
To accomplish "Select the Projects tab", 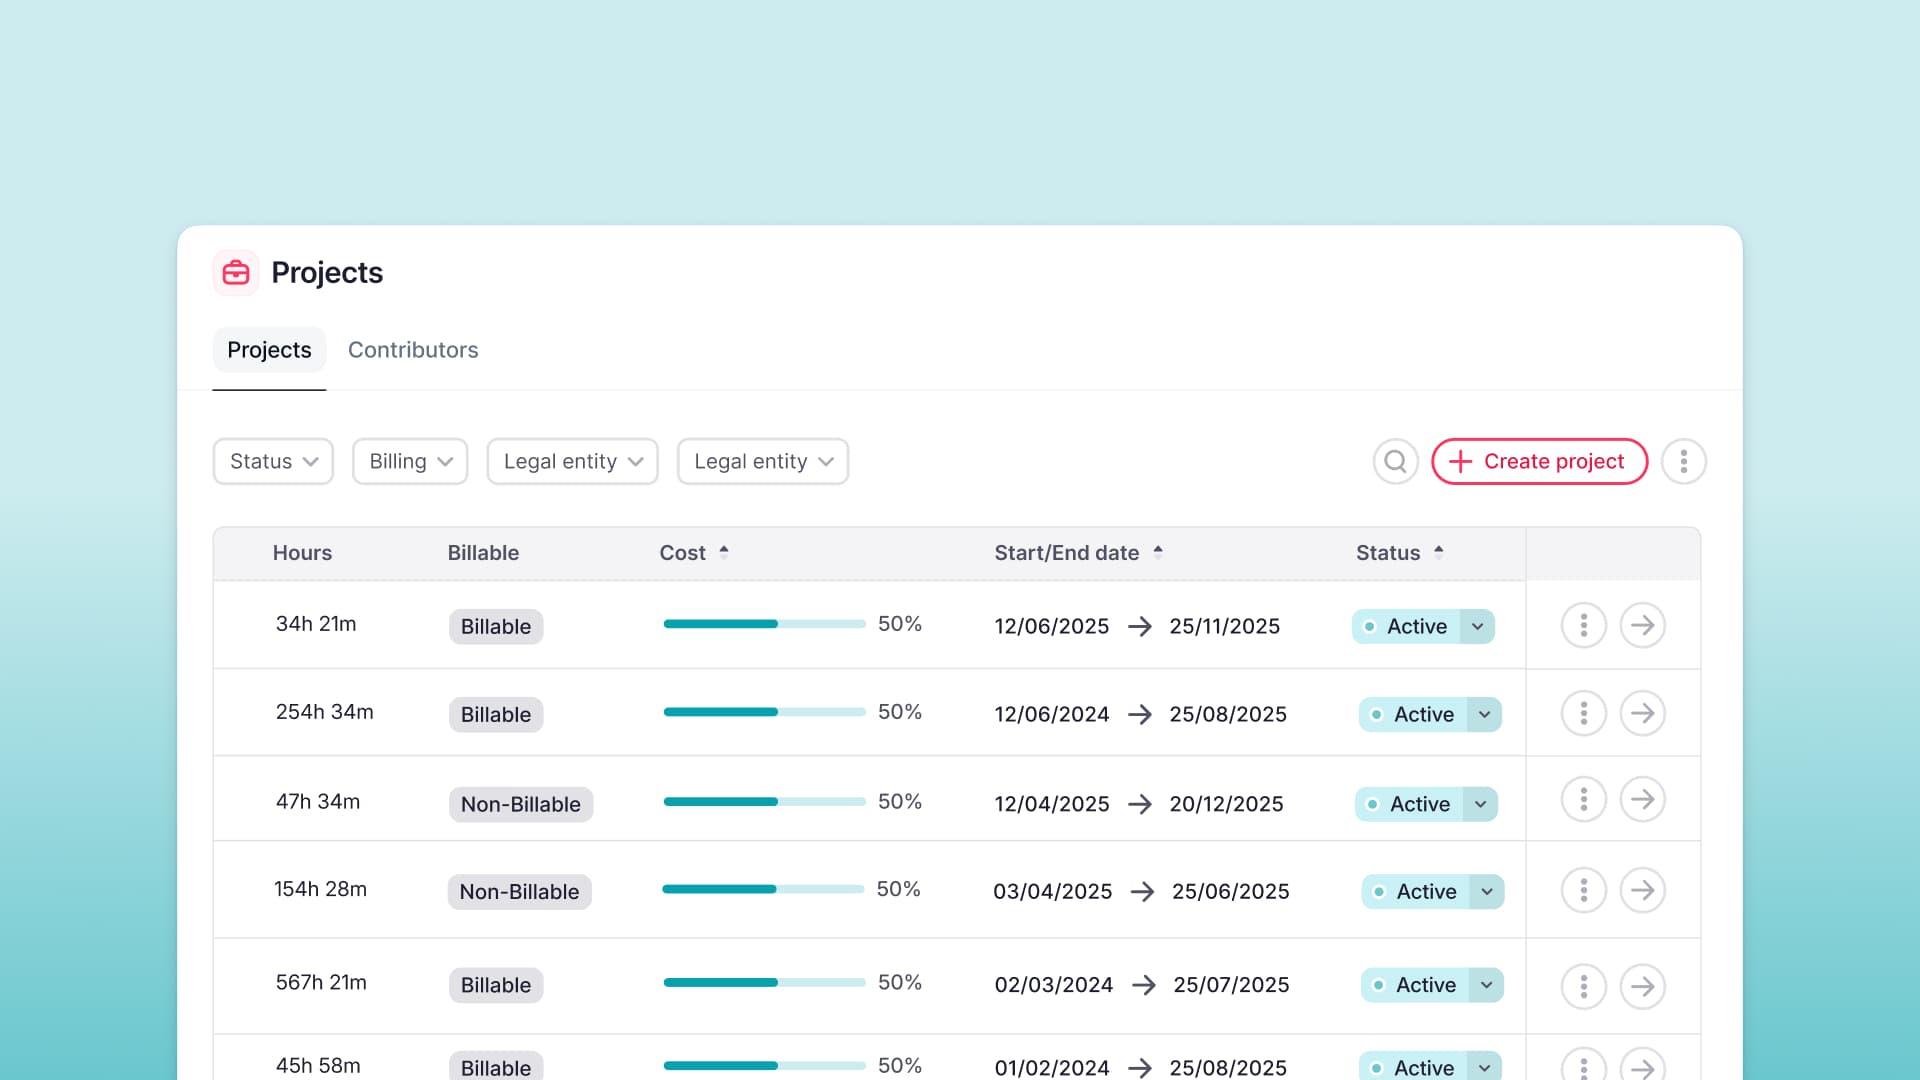I will click(269, 350).
